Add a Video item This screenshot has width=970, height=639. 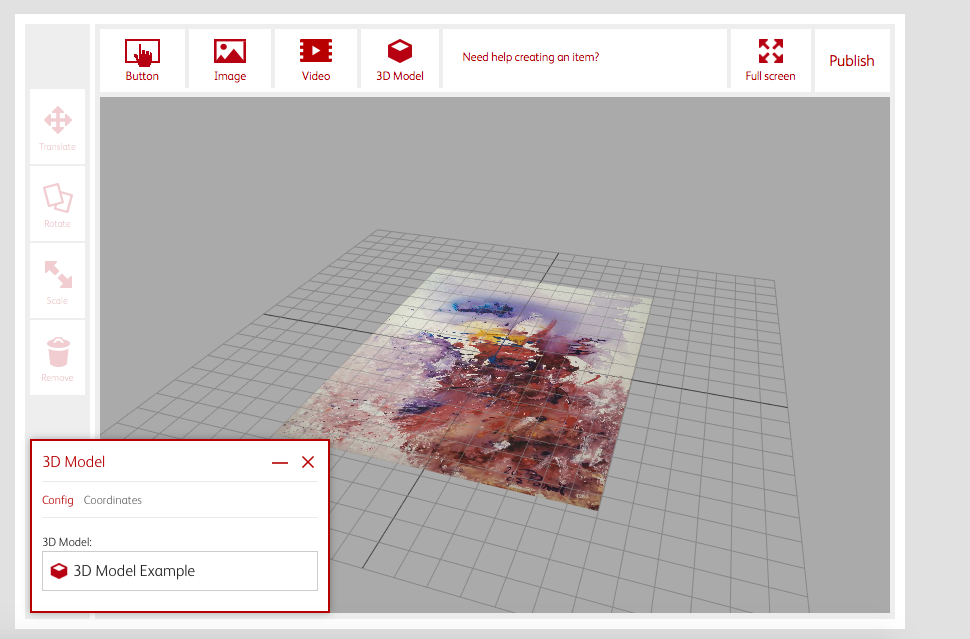315,59
